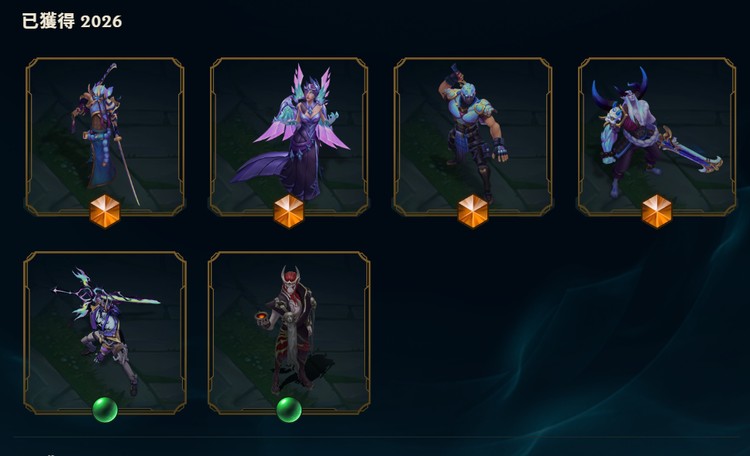Click the 已獲得 heading label
750x456 pixels.
click(48, 21)
